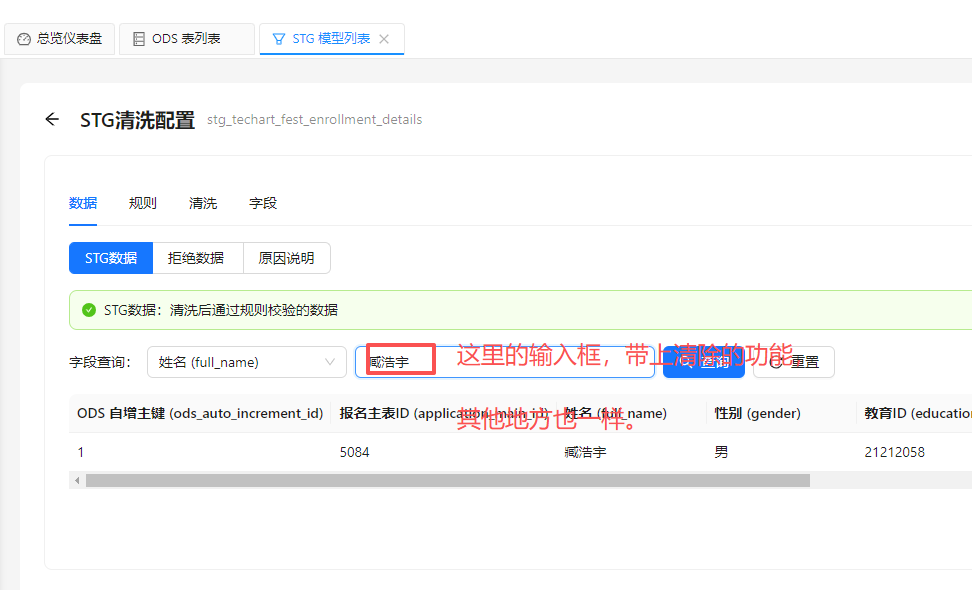Screen dimensions: 972x590
Task: Click the back arrow beside STG清洗配置
Action: pyautogui.click(x=52, y=120)
